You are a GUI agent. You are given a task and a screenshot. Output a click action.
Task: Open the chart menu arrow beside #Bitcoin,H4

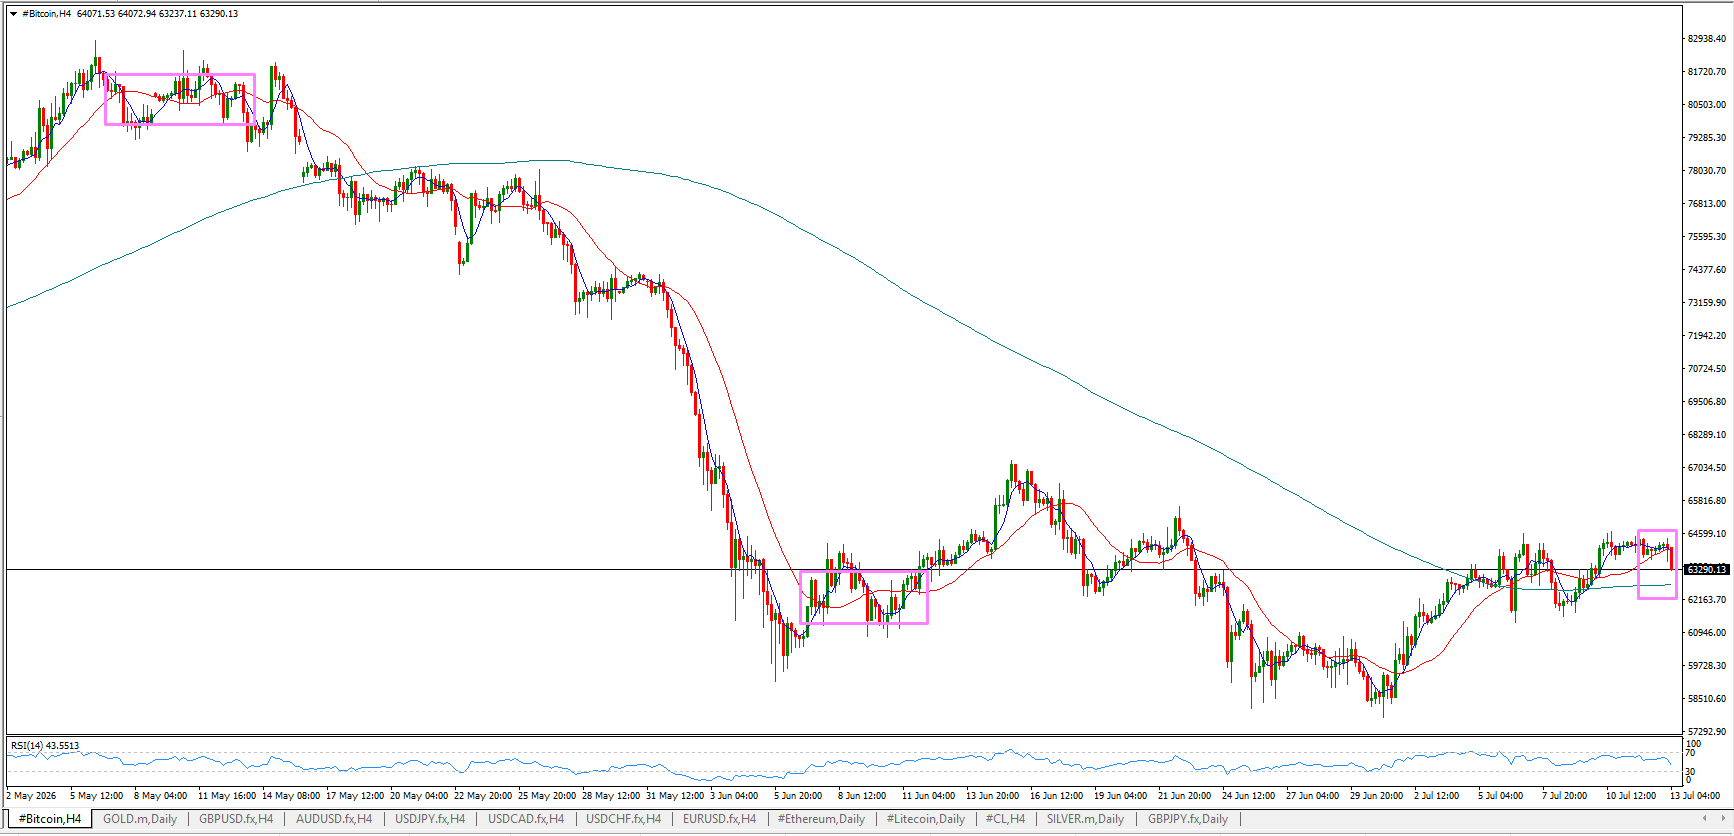13,14
